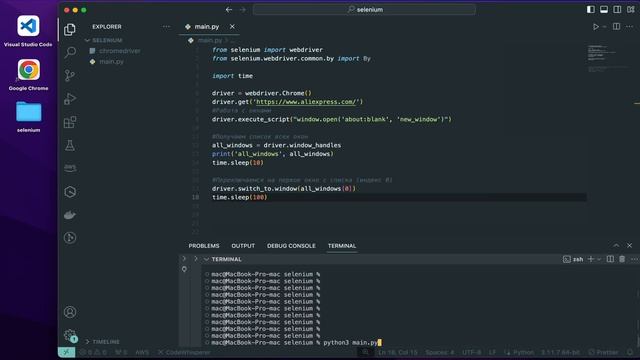
Task: Select the Python 3.11.7 64-bit interpreter
Action: point(560,352)
